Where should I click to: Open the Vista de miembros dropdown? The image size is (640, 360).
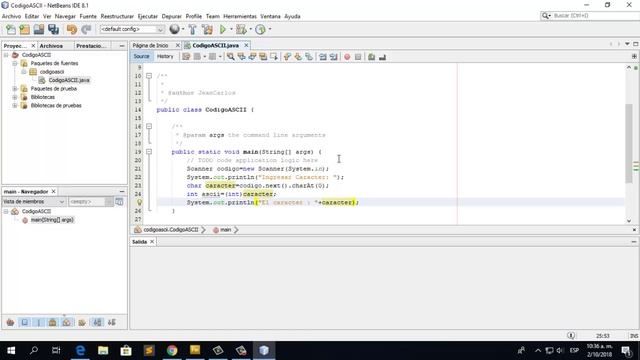click(x=33, y=202)
